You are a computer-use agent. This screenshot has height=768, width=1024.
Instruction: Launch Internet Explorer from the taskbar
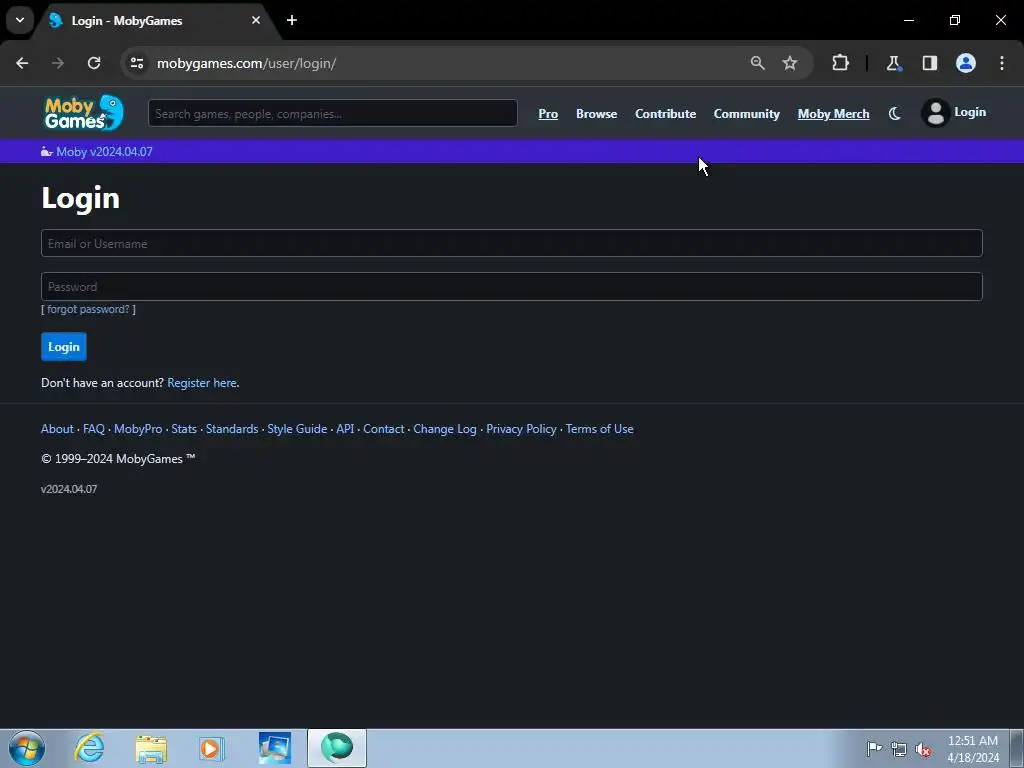[89, 748]
